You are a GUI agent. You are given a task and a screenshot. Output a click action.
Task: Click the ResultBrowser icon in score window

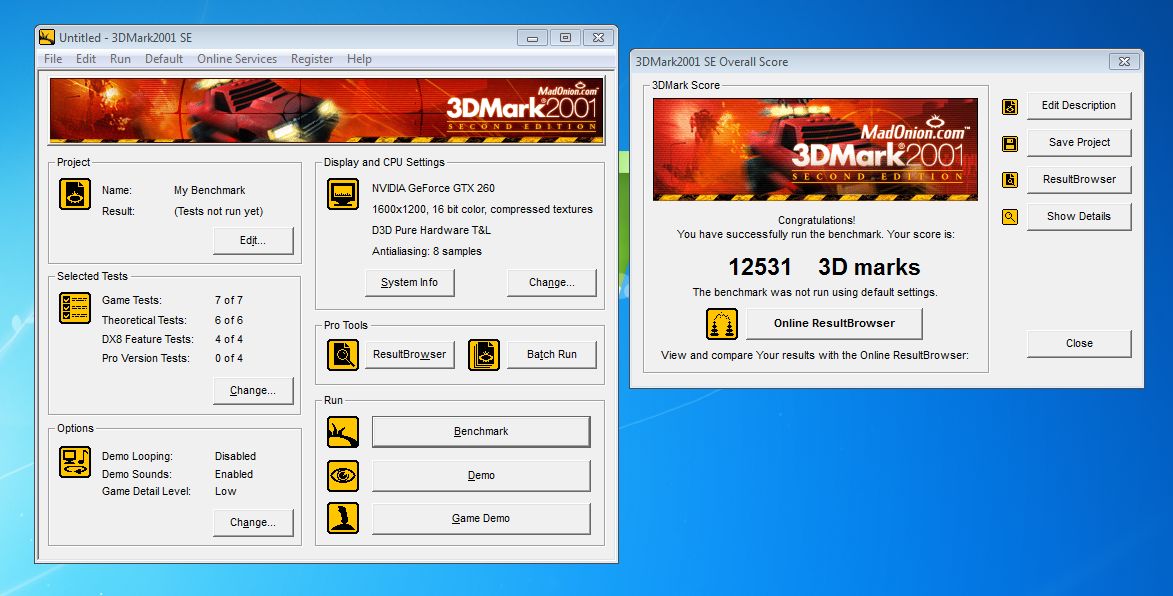point(1010,179)
